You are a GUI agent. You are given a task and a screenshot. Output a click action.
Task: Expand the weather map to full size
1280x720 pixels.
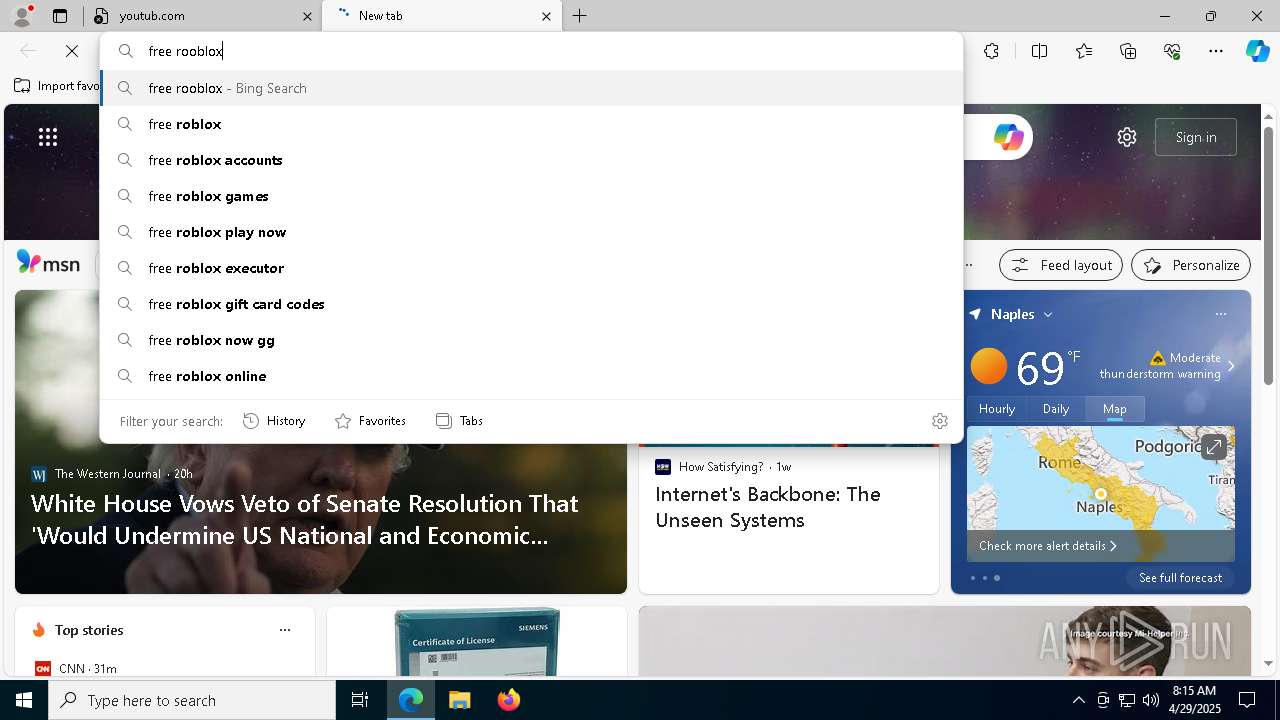point(1213,447)
